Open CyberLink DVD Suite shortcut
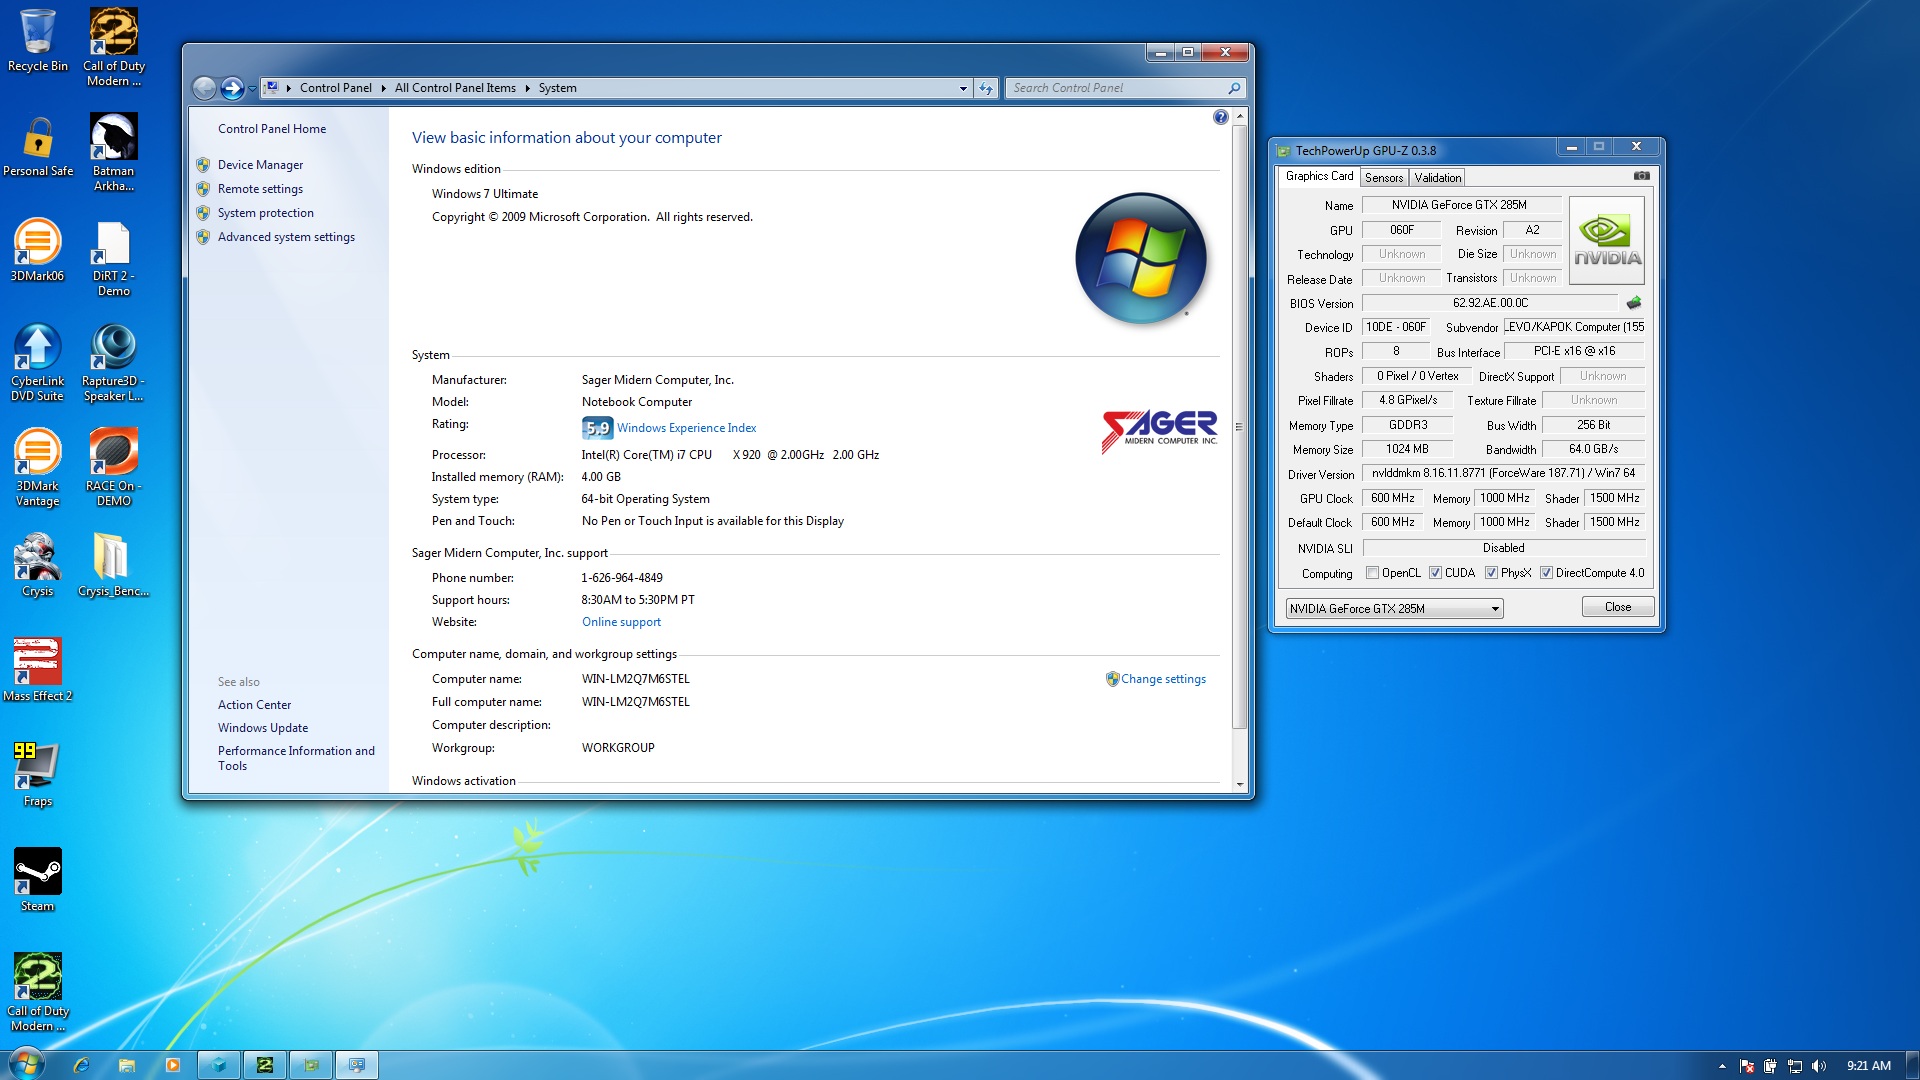 point(38,363)
